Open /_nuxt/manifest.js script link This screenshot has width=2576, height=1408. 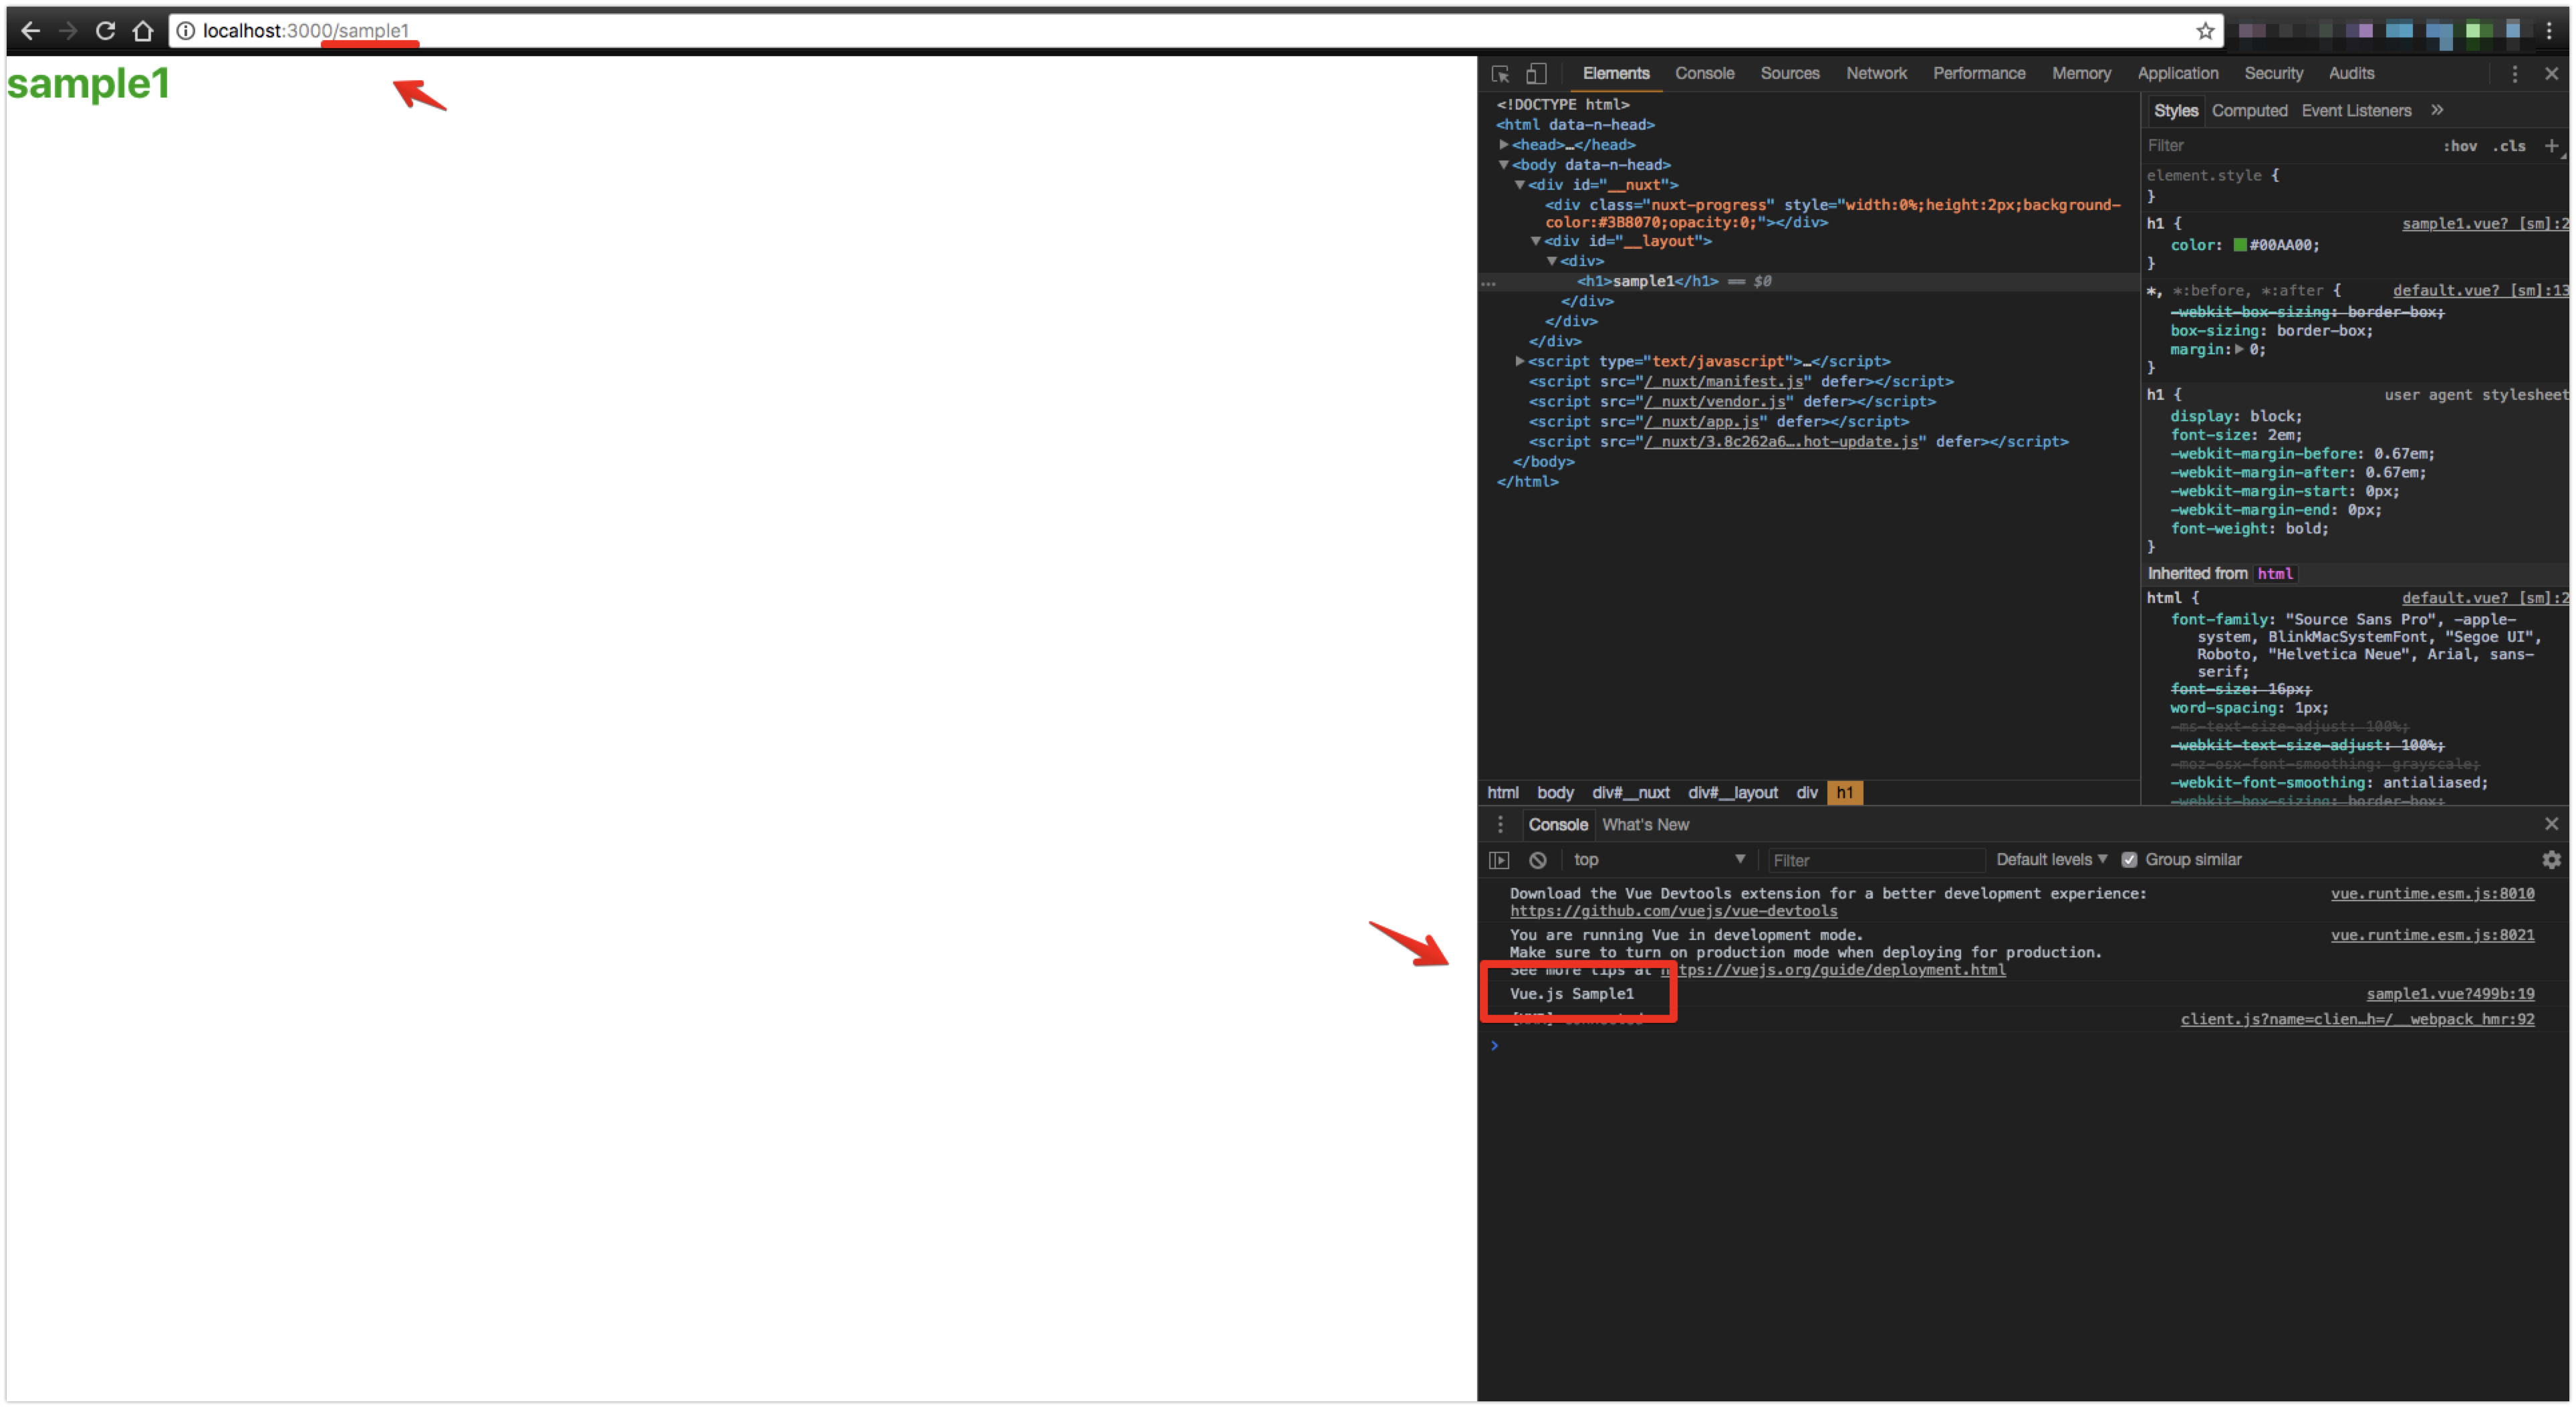click(x=1724, y=382)
